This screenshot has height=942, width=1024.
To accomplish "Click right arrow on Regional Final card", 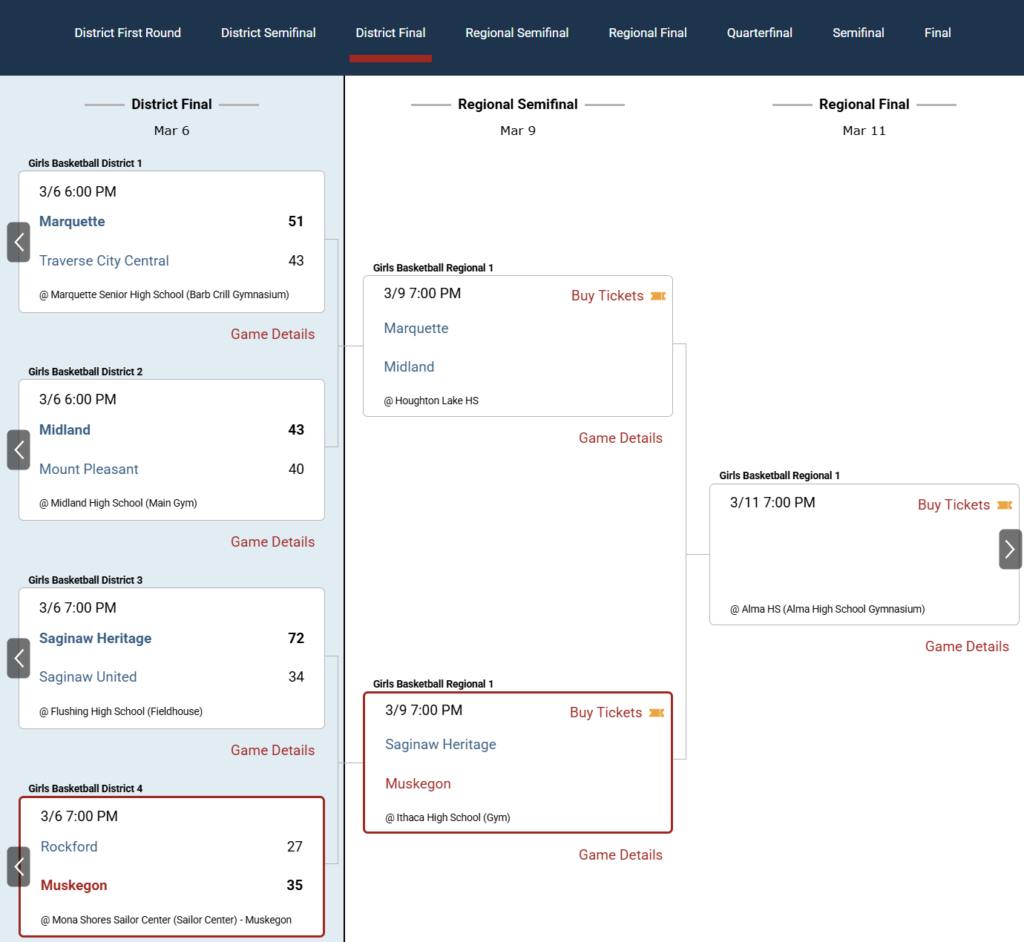I will click(1010, 549).
